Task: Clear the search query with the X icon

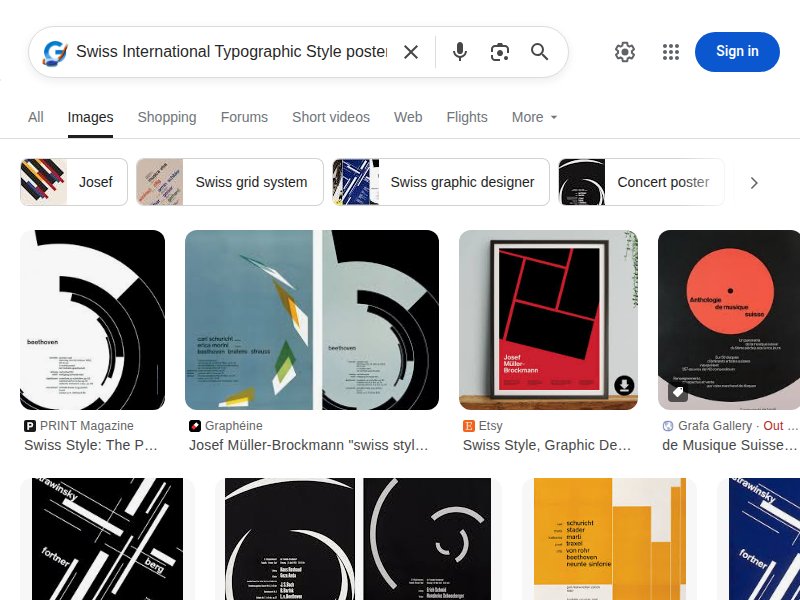Action: 411,51
